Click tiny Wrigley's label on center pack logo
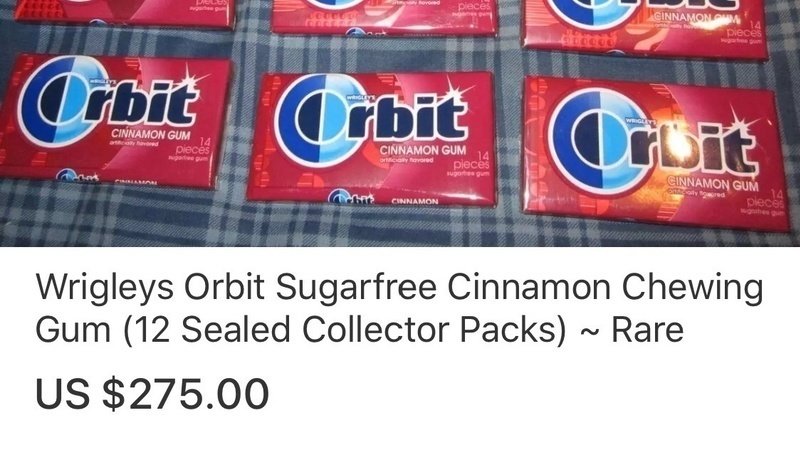The height and width of the screenshot is (450, 800). coord(360,96)
